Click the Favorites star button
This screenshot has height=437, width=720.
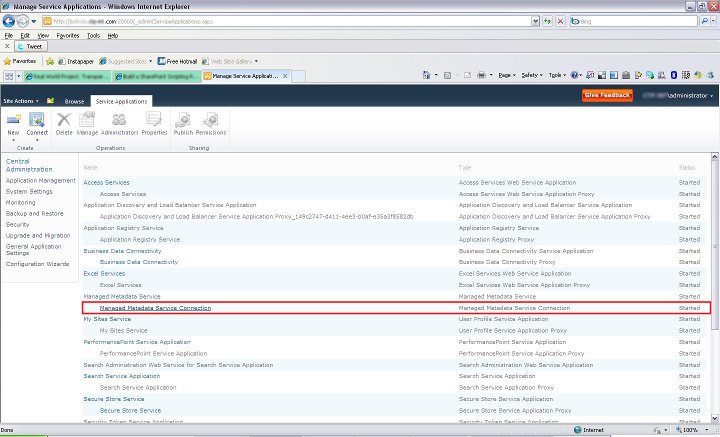[x=20, y=61]
